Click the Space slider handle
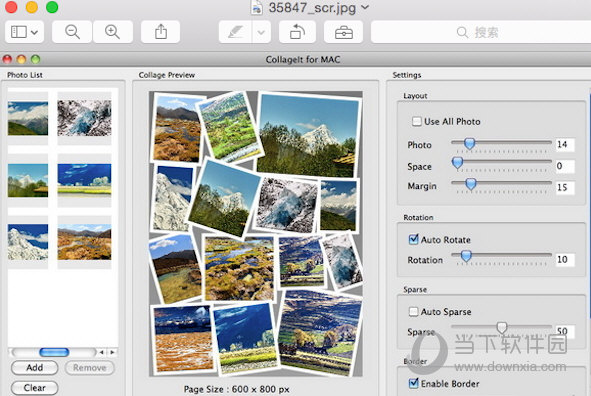The image size is (591, 396). 457,163
